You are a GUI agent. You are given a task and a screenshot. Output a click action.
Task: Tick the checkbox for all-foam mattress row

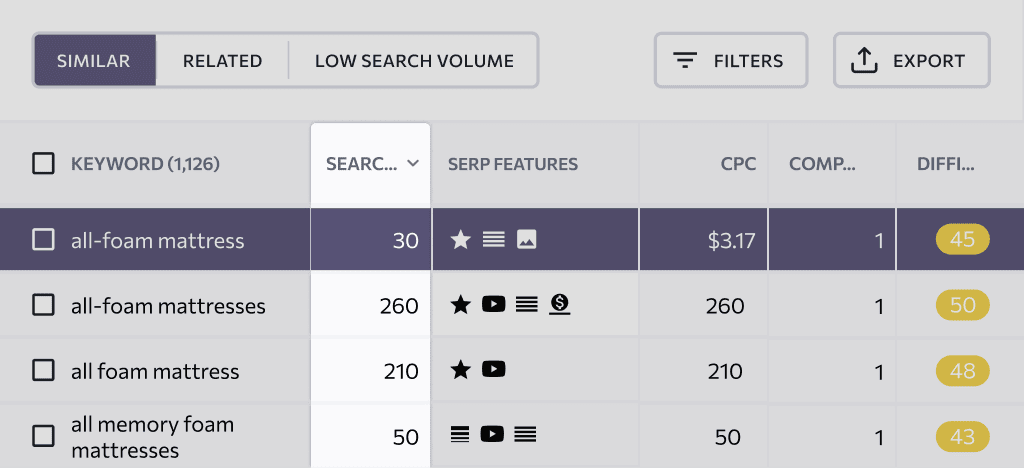point(43,240)
